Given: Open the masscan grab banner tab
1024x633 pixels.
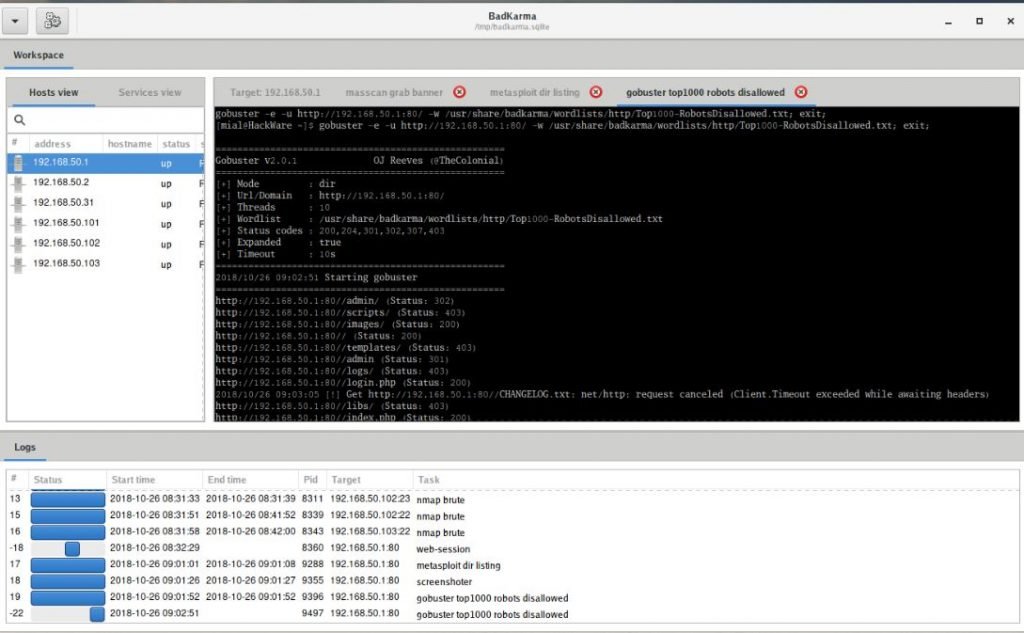Looking at the screenshot, I should click(394, 93).
